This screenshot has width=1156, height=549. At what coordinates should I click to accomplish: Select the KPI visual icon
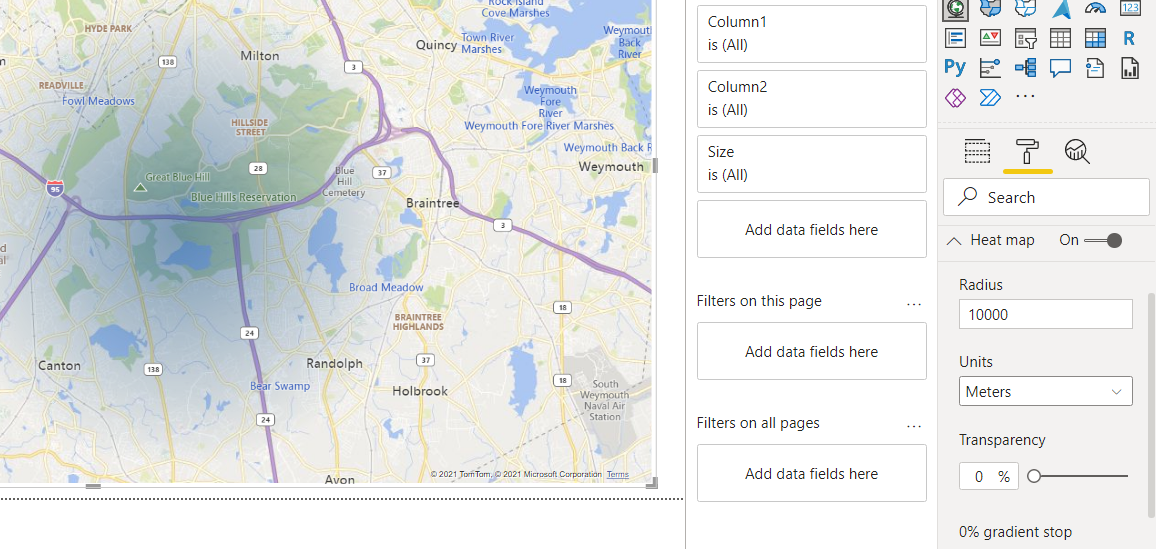pos(990,38)
